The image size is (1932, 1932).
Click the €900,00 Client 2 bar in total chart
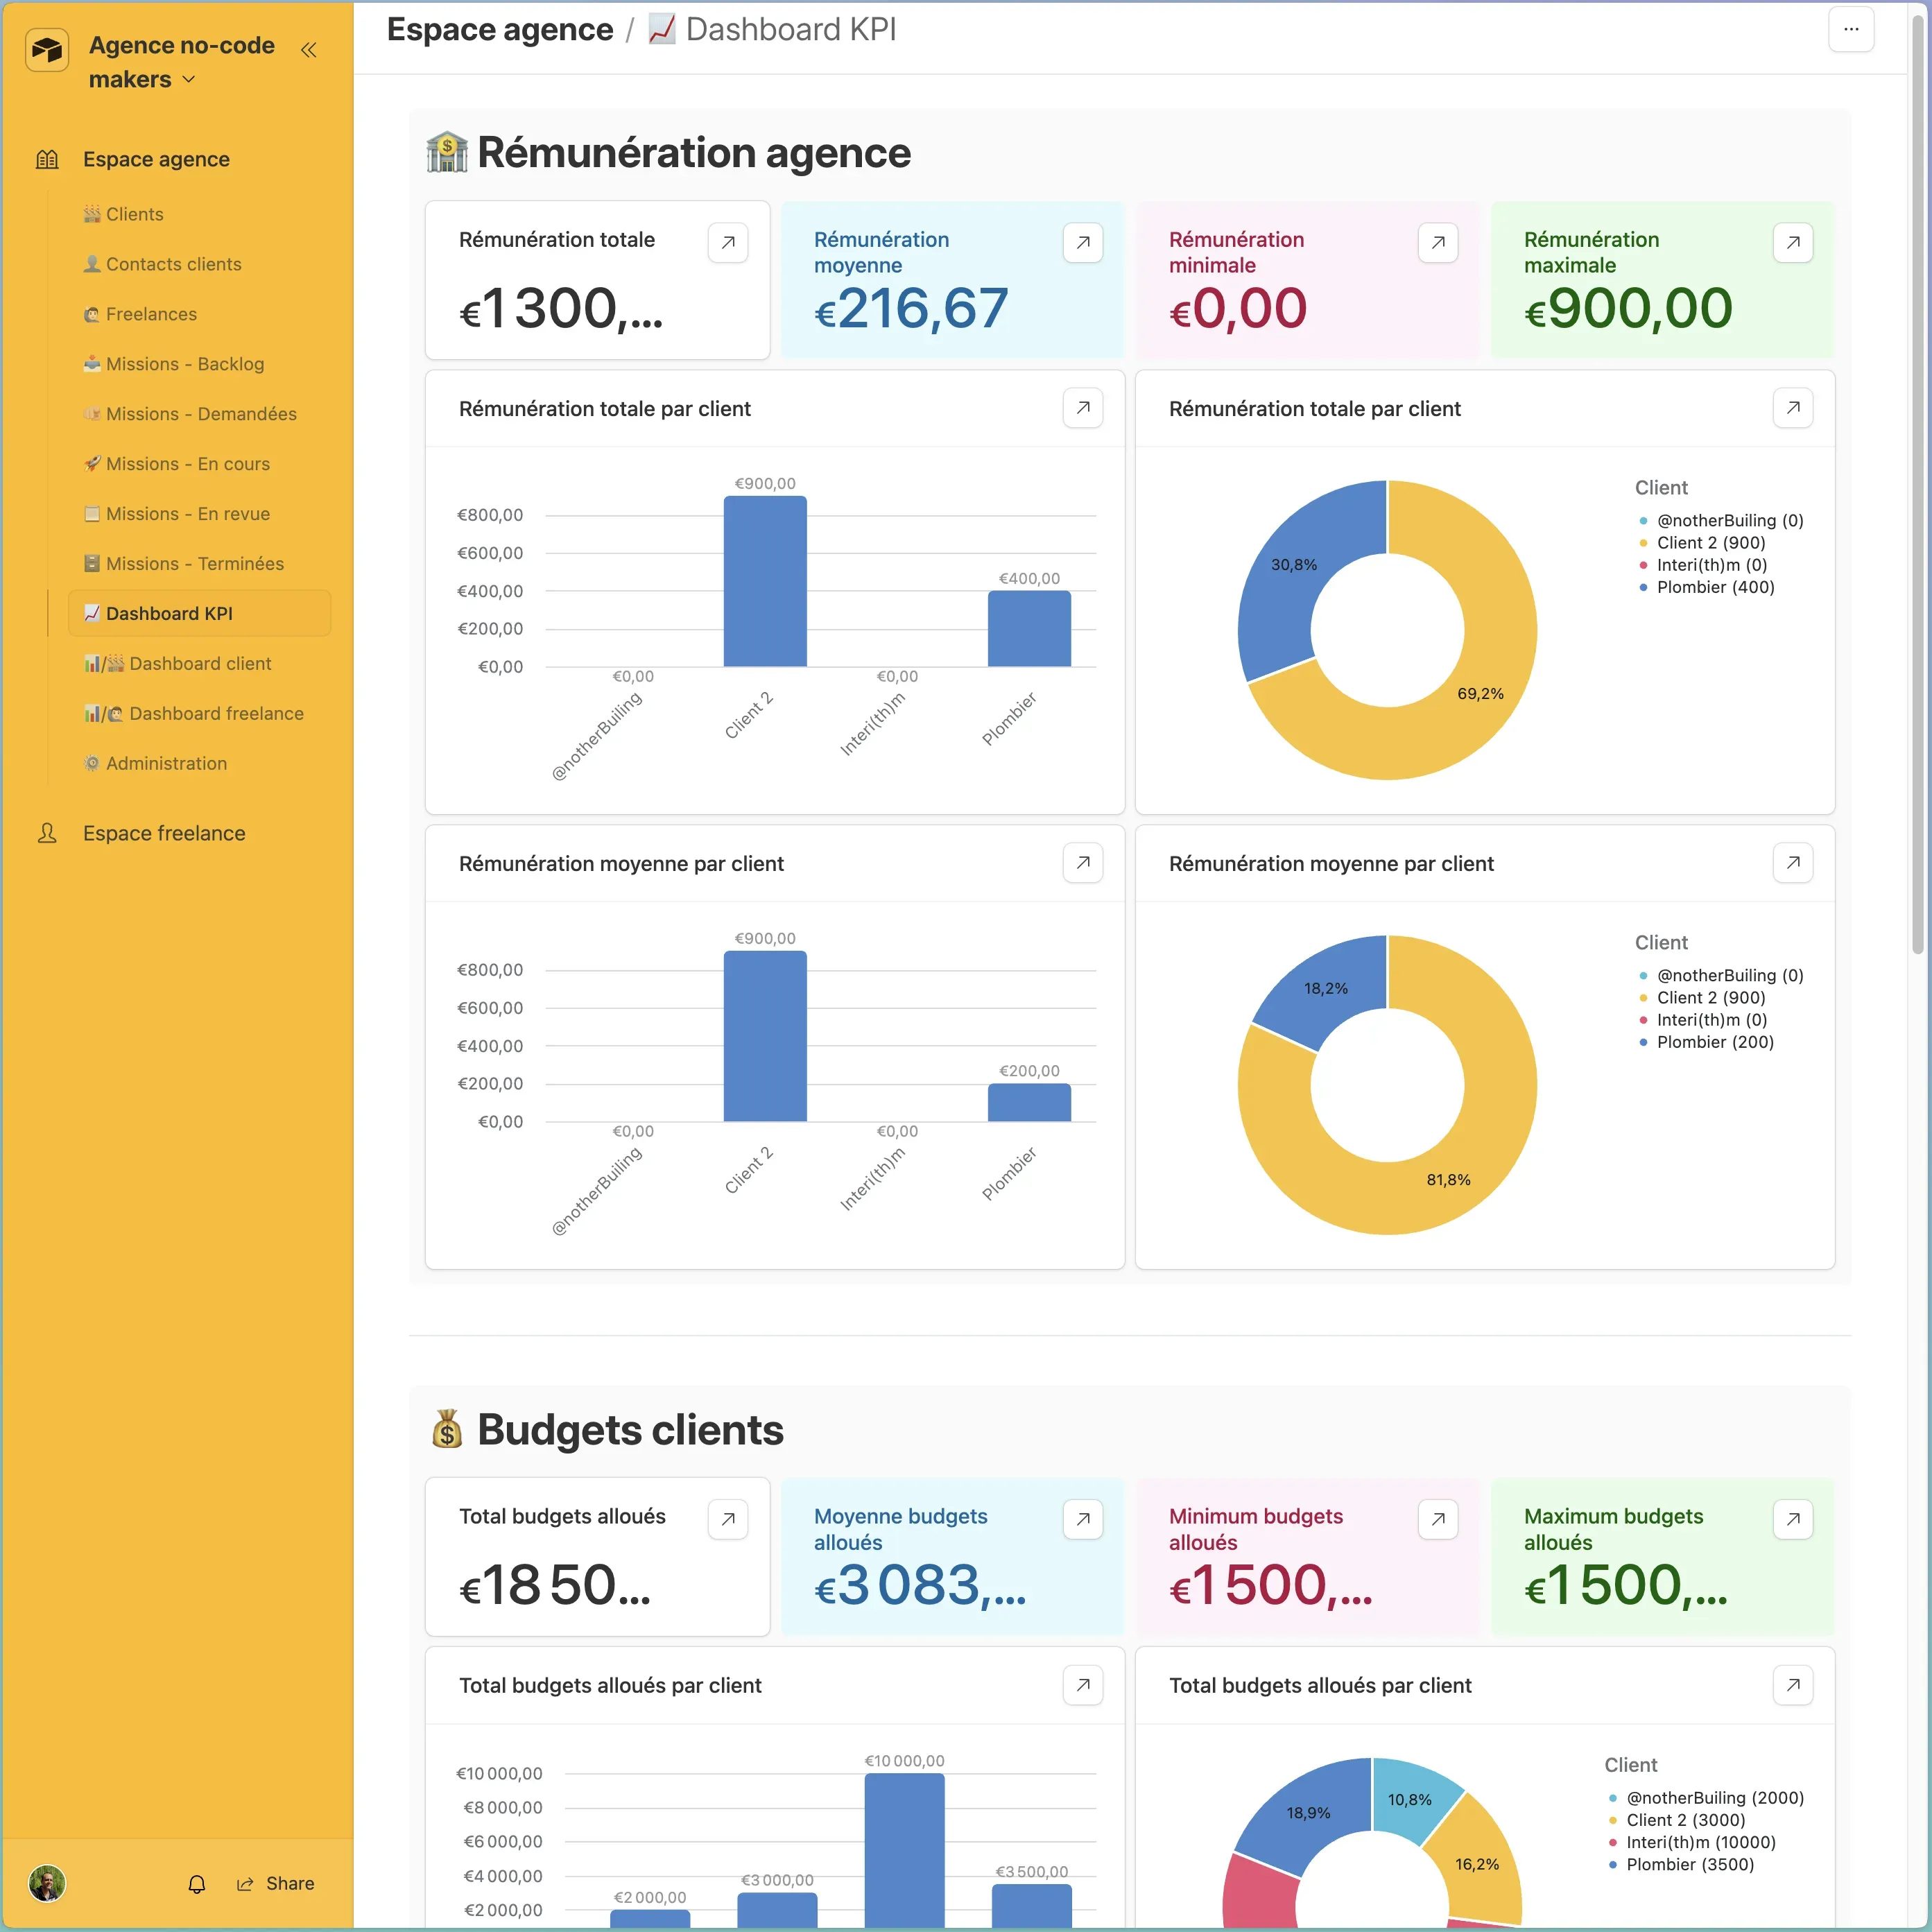tap(765, 581)
